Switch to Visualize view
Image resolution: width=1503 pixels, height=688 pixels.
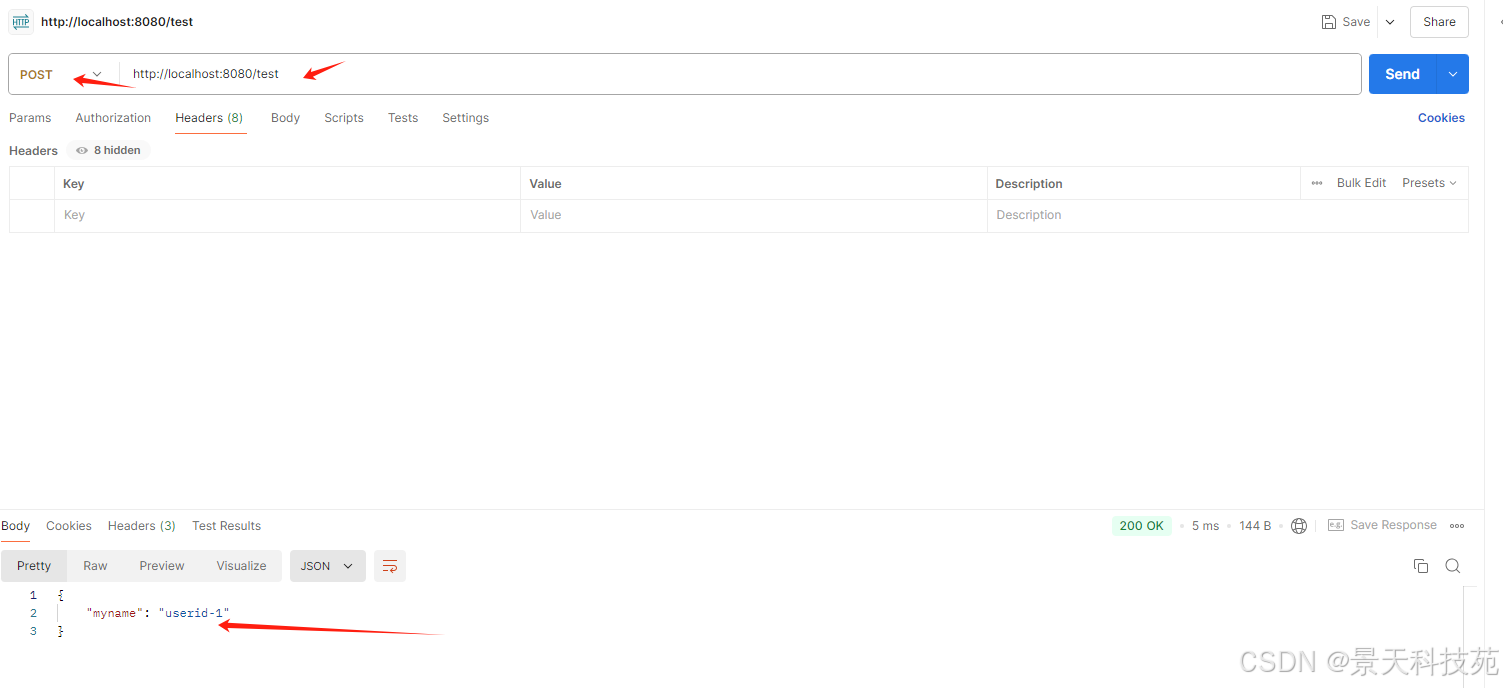coord(241,566)
